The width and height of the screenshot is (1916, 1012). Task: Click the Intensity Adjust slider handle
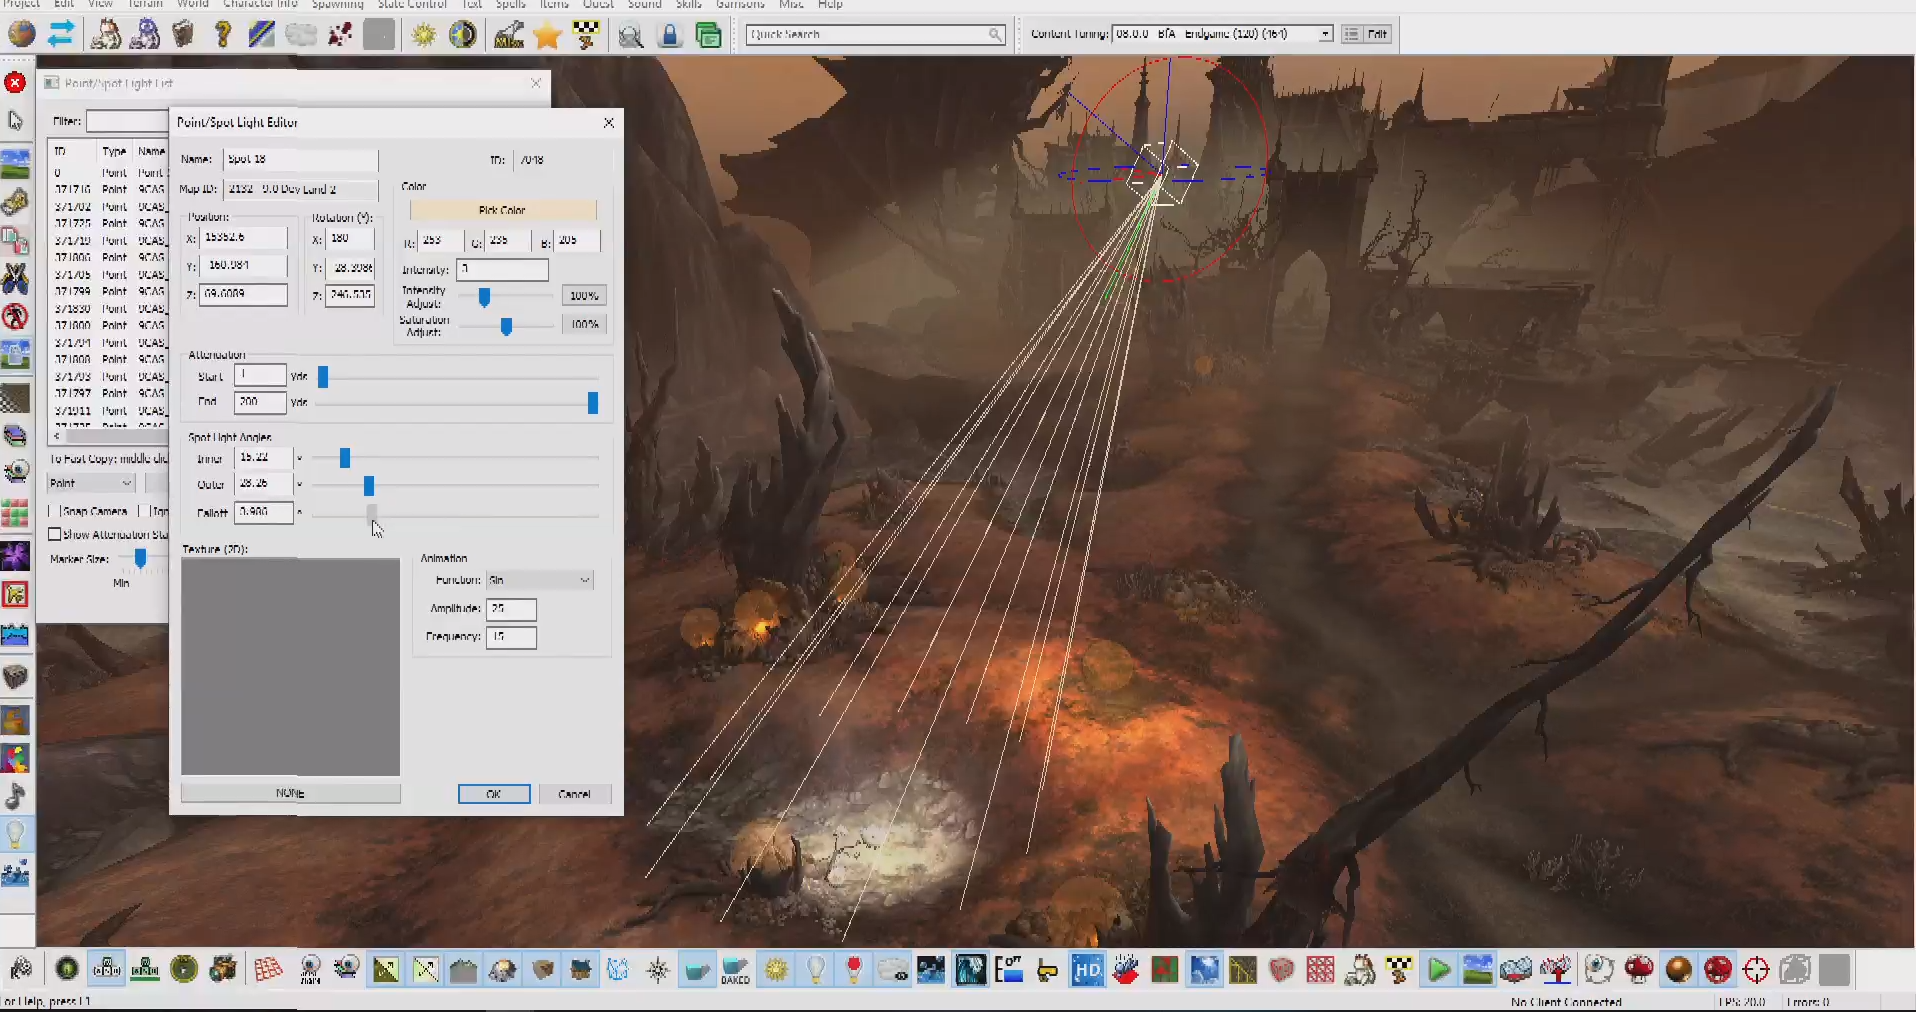(x=484, y=297)
